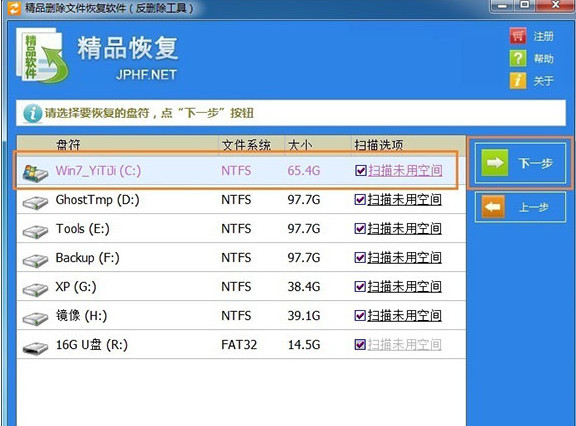Click the 注册 register link text

[x=543, y=36]
